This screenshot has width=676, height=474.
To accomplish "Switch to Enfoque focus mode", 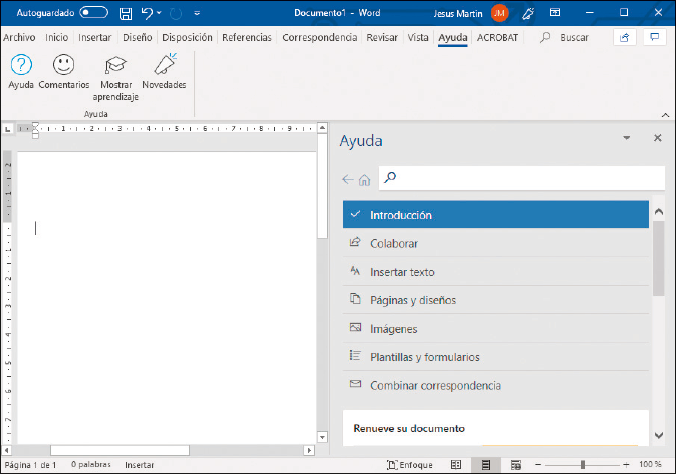I will pyautogui.click(x=410, y=465).
